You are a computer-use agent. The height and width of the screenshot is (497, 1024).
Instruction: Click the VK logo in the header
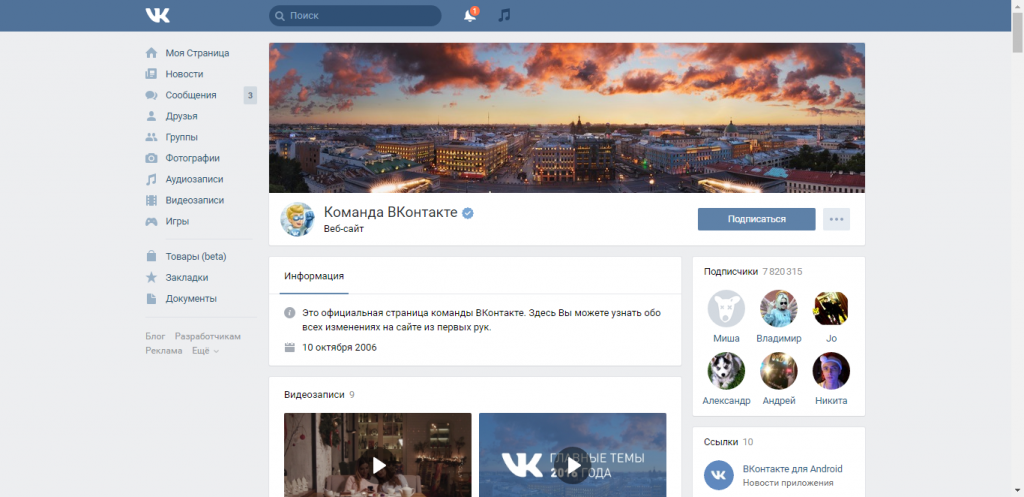(x=157, y=15)
